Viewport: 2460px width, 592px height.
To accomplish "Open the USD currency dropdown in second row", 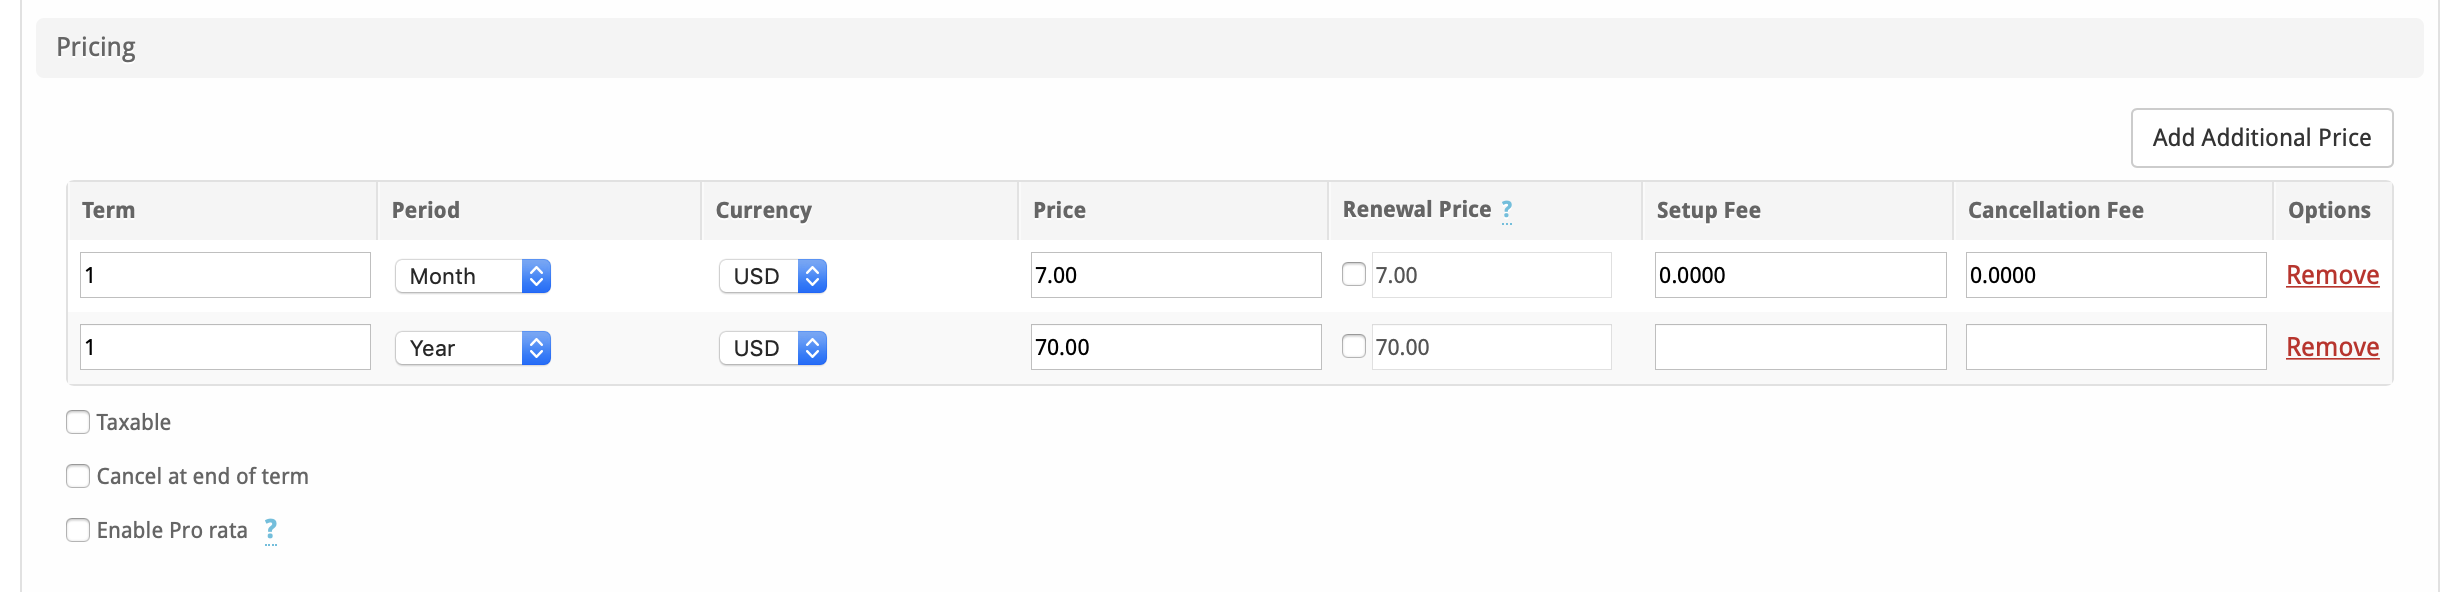I will (772, 348).
